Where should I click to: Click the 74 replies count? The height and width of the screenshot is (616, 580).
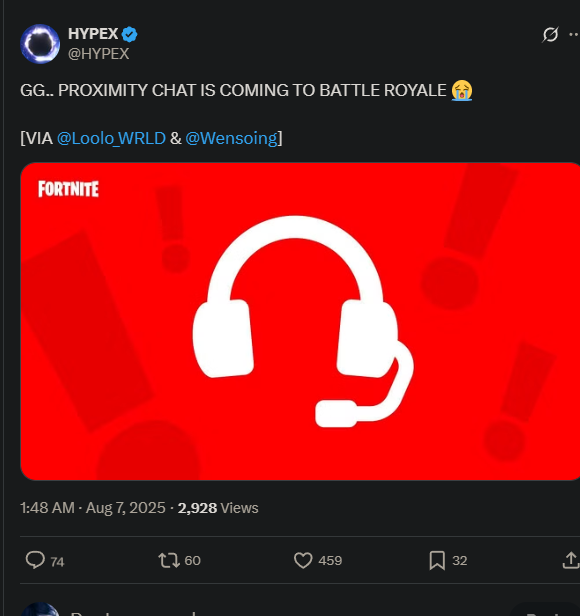tap(57, 562)
